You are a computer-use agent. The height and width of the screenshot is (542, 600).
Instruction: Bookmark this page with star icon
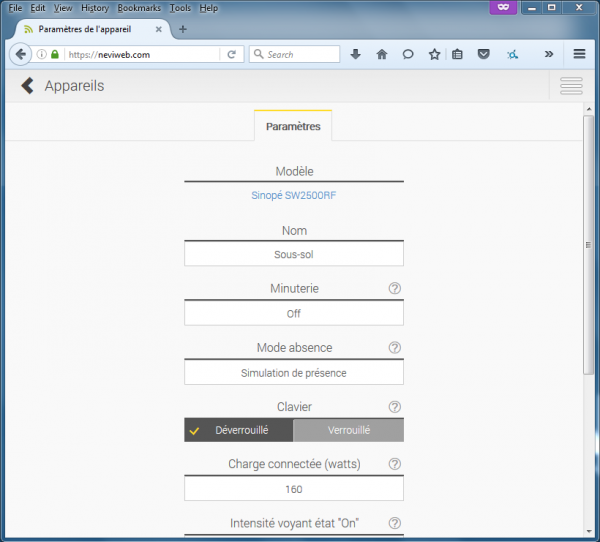click(x=434, y=54)
